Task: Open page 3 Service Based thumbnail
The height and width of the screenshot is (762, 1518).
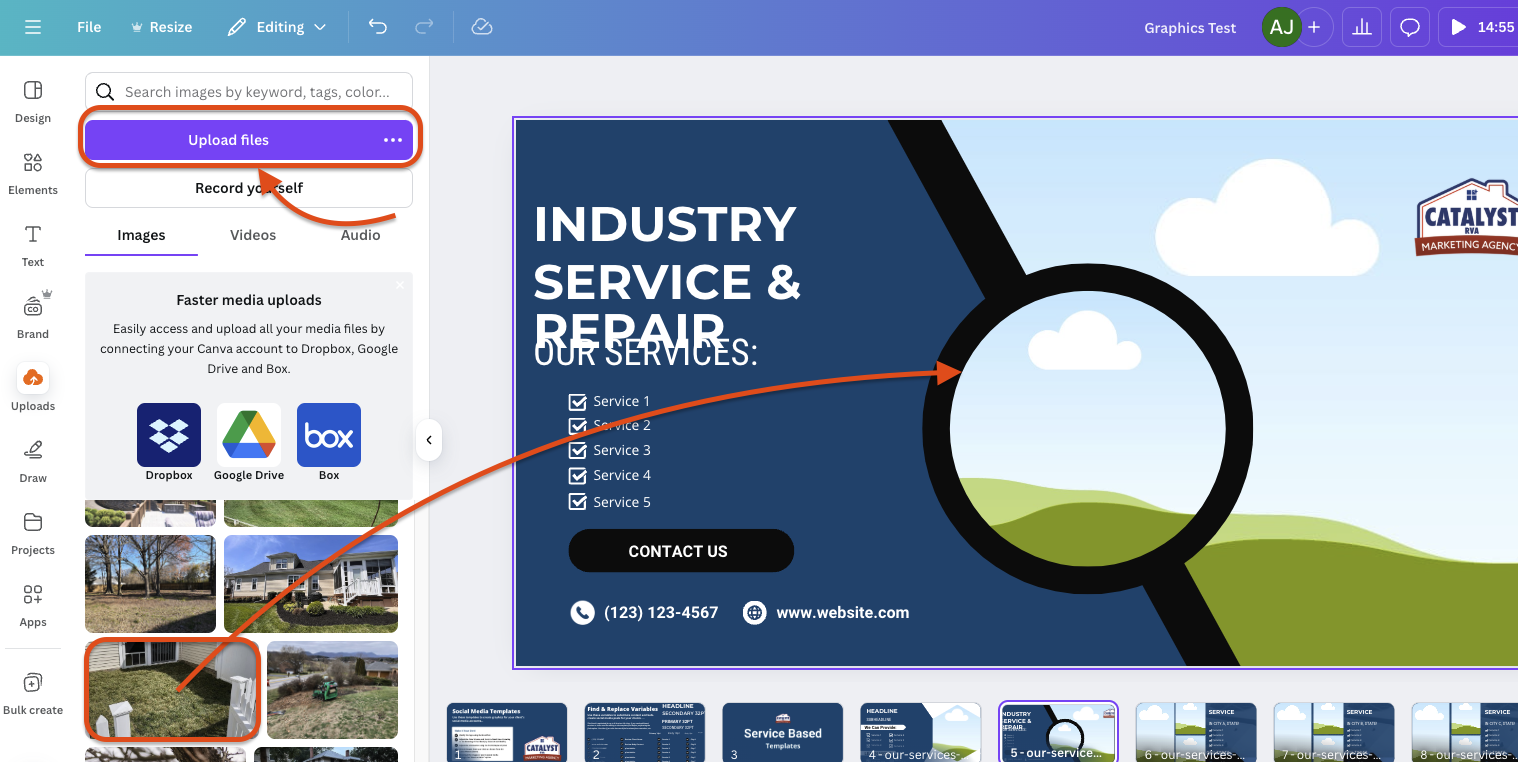Action: click(x=782, y=732)
